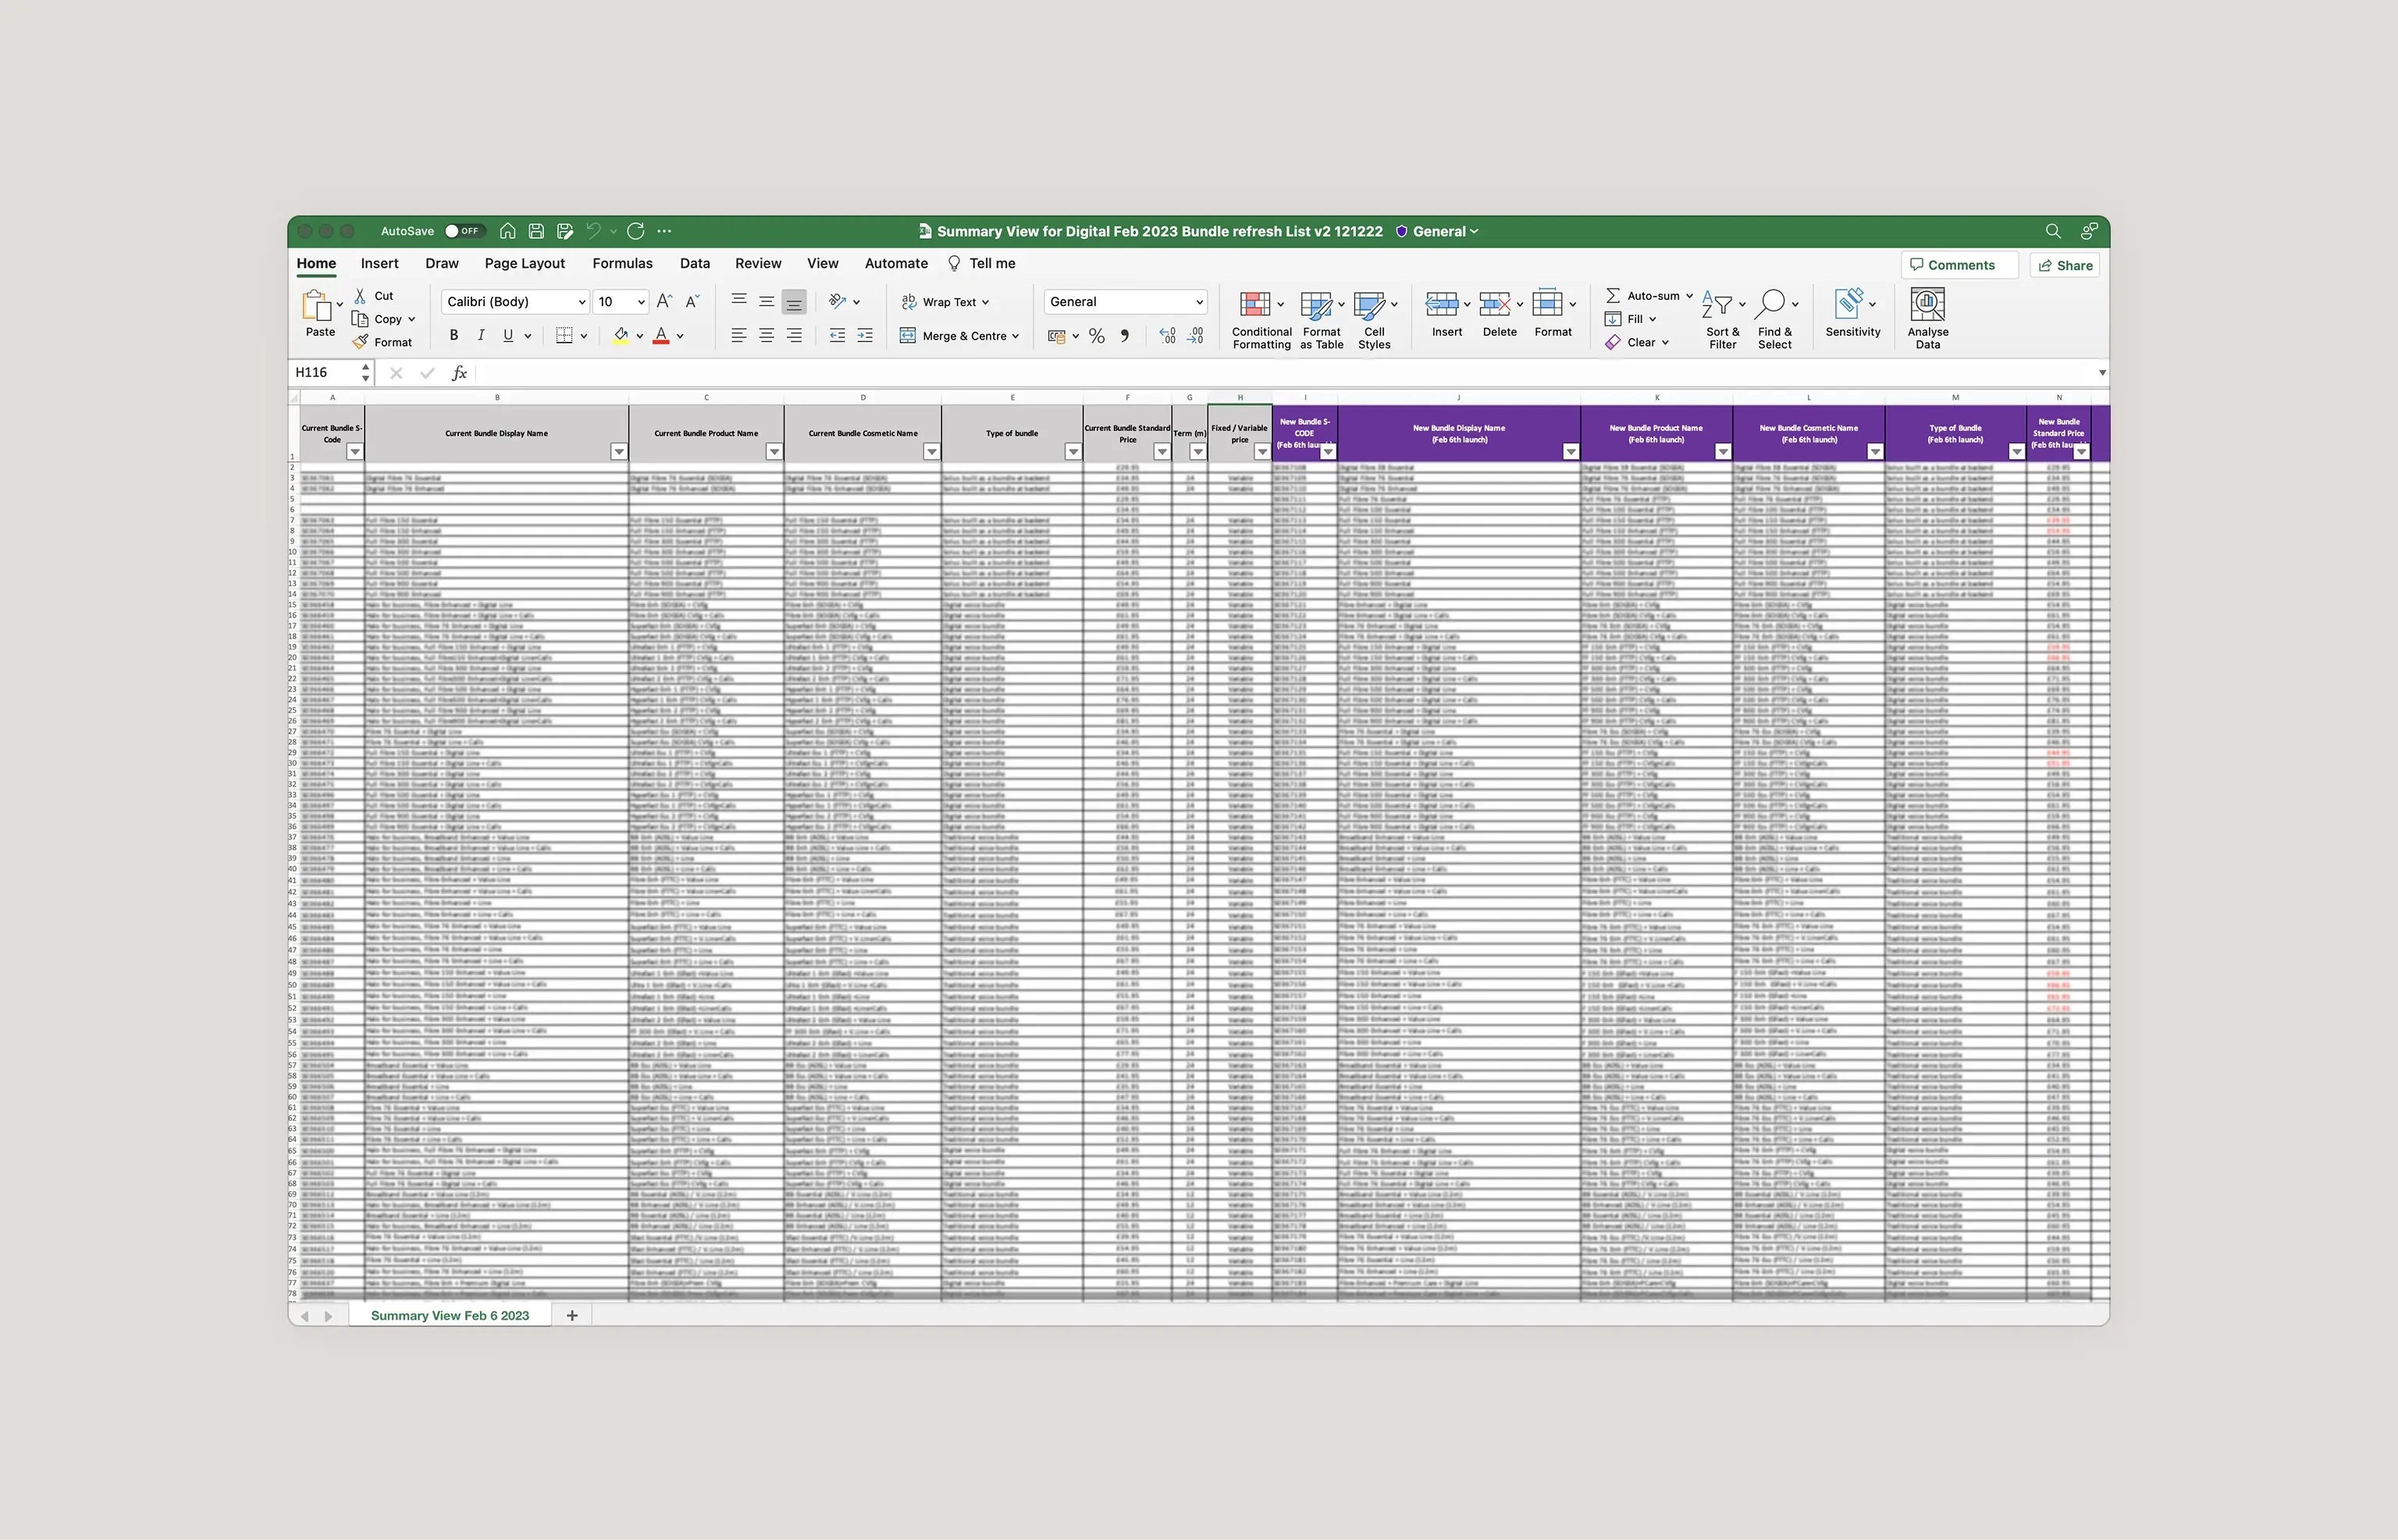This screenshot has width=2398, height=1540.
Task: Open the Fill dropdown
Action: (x=1630, y=319)
